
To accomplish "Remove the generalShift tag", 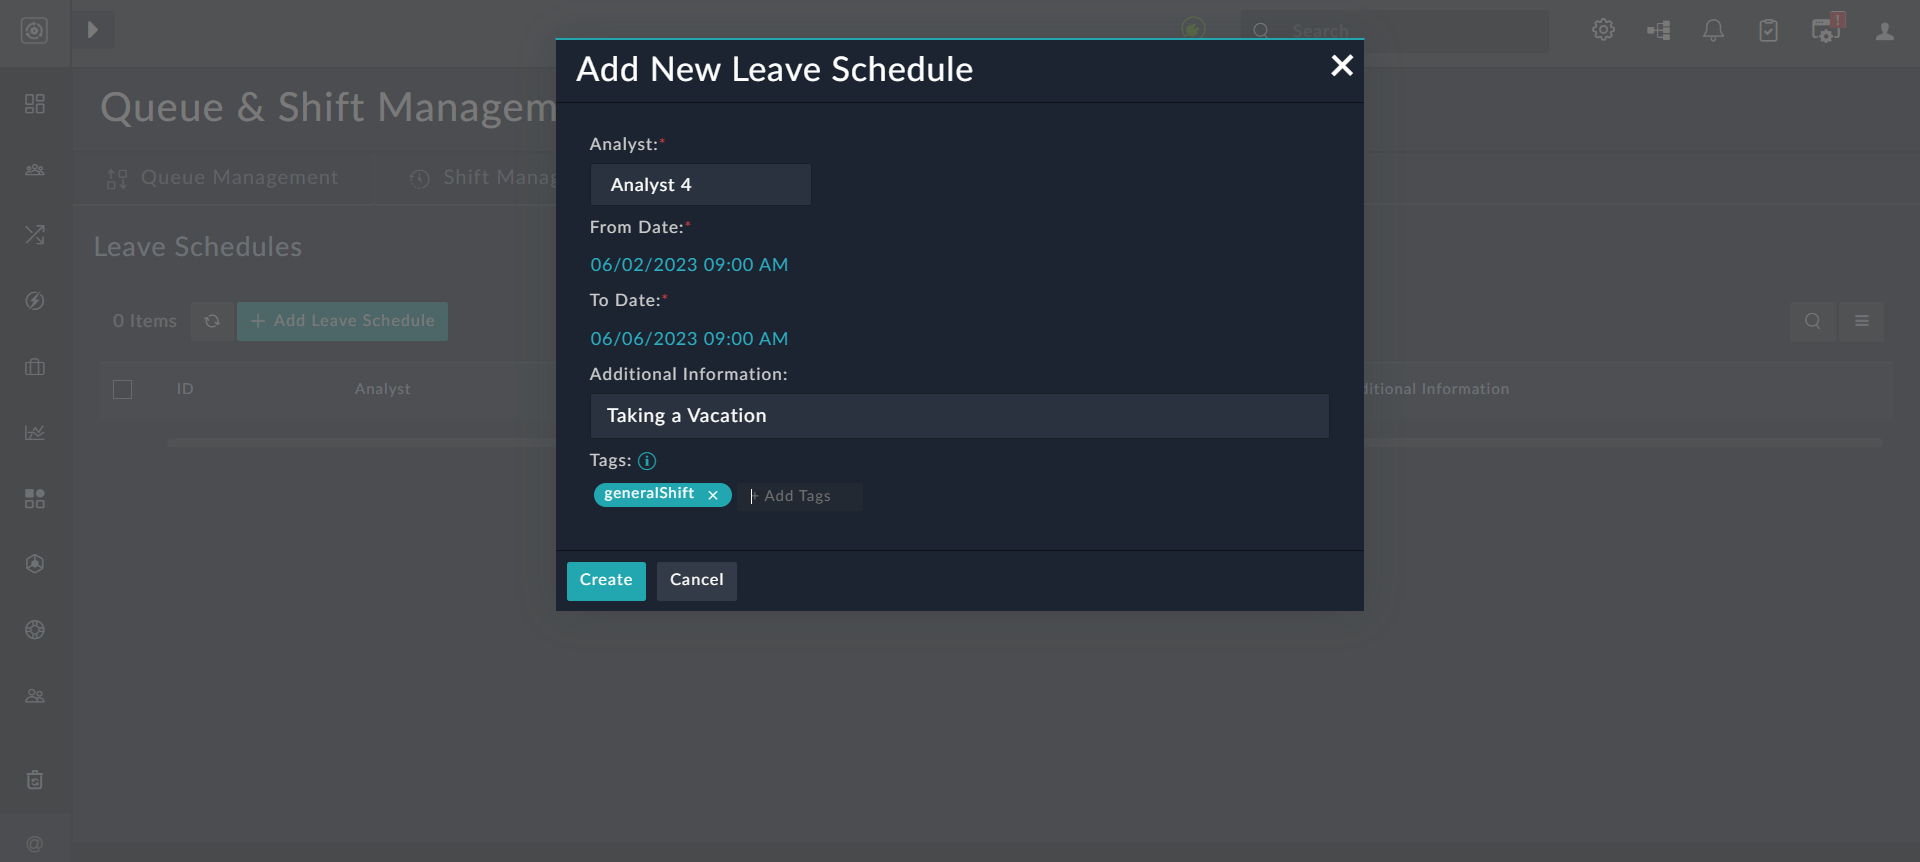I will click(712, 495).
